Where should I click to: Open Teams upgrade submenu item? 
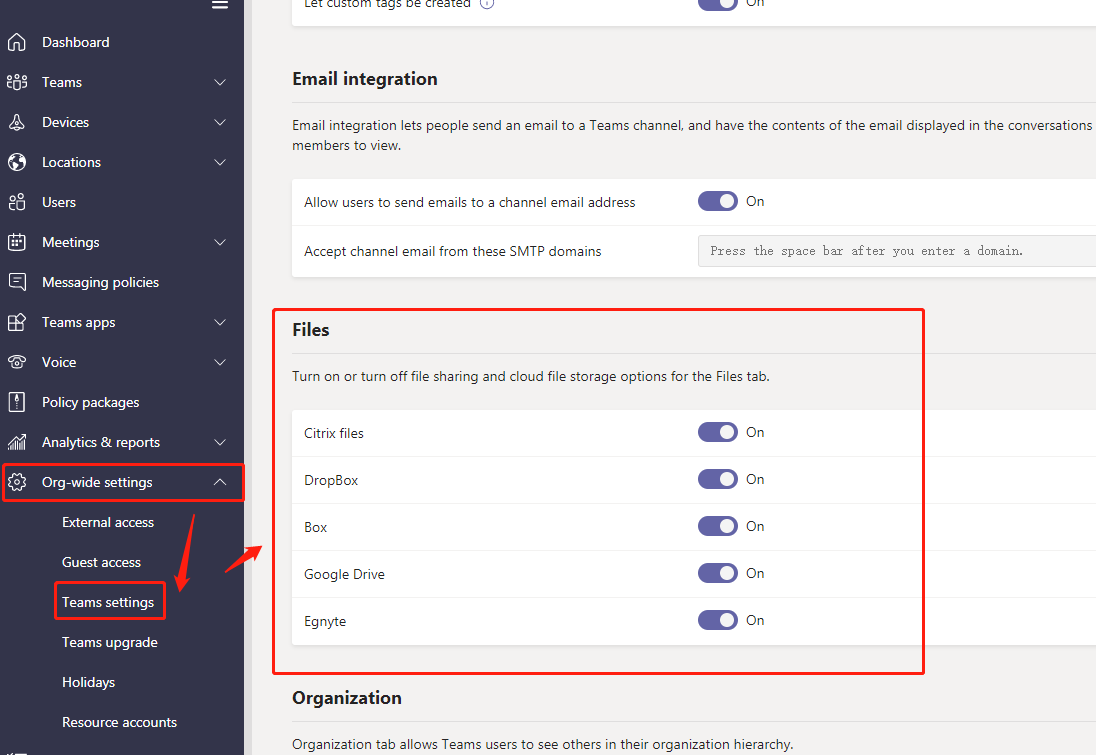(x=110, y=642)
